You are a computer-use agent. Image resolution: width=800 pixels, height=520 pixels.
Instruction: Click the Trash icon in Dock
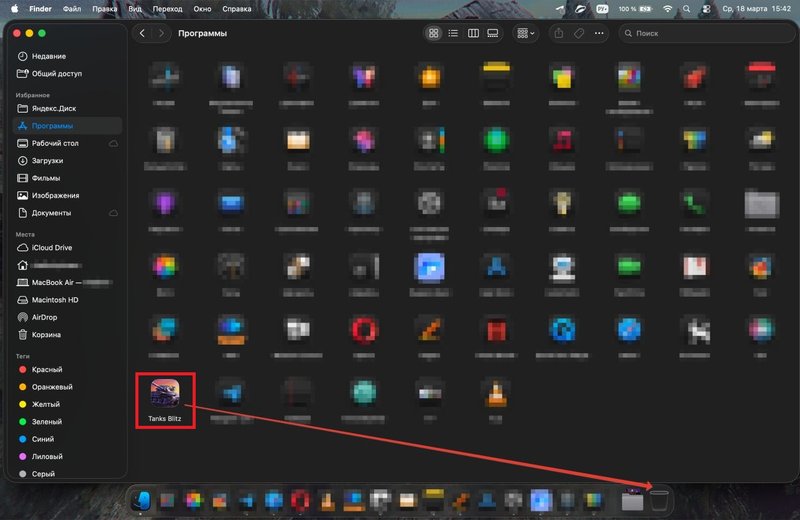659,499
